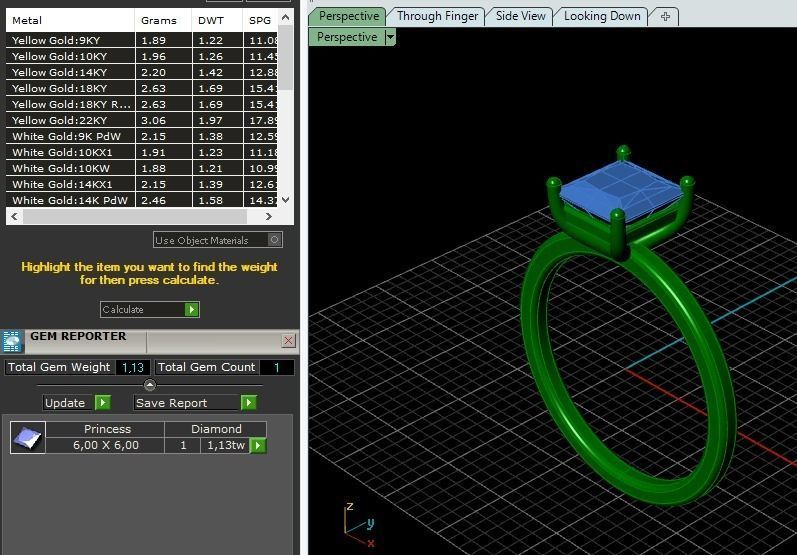Open the Perspective viewport dropdown arrow
This screenshot has width=797, height=555.
(390, 37)
